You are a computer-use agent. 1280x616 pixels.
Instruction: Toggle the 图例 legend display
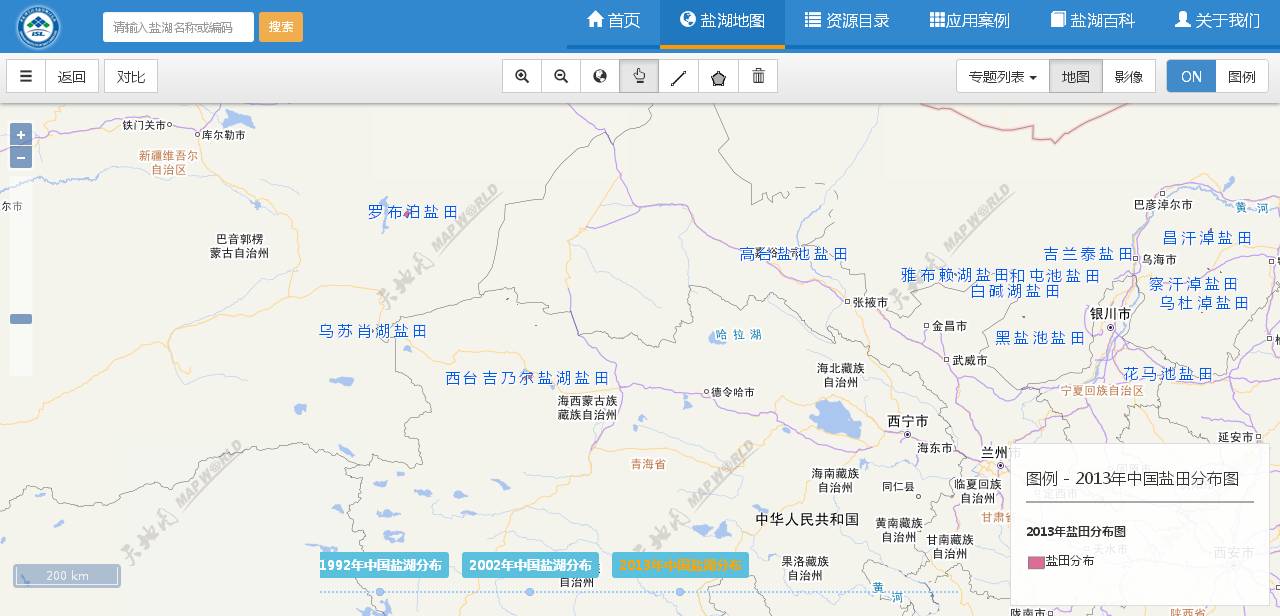coord(1242,76)
